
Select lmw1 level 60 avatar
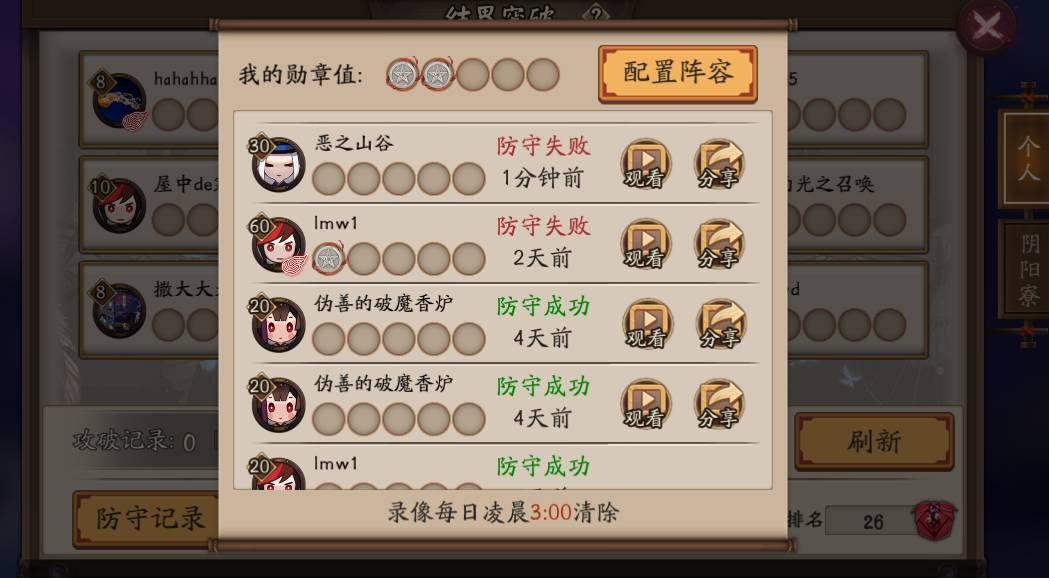pyautogui.click(x=278, y=244)
